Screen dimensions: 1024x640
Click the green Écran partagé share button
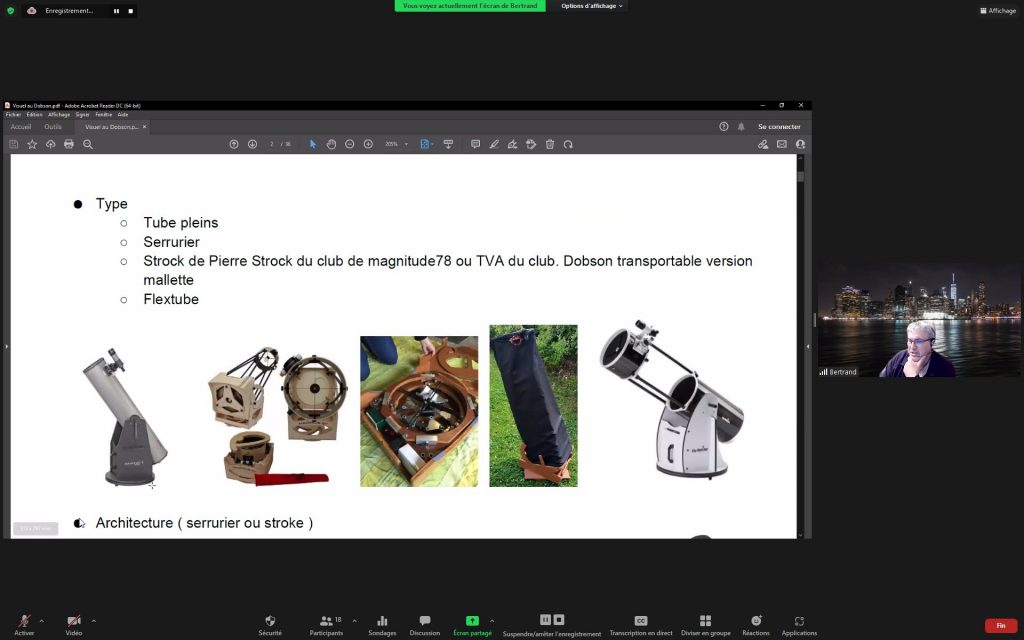[x=472, y=625]
